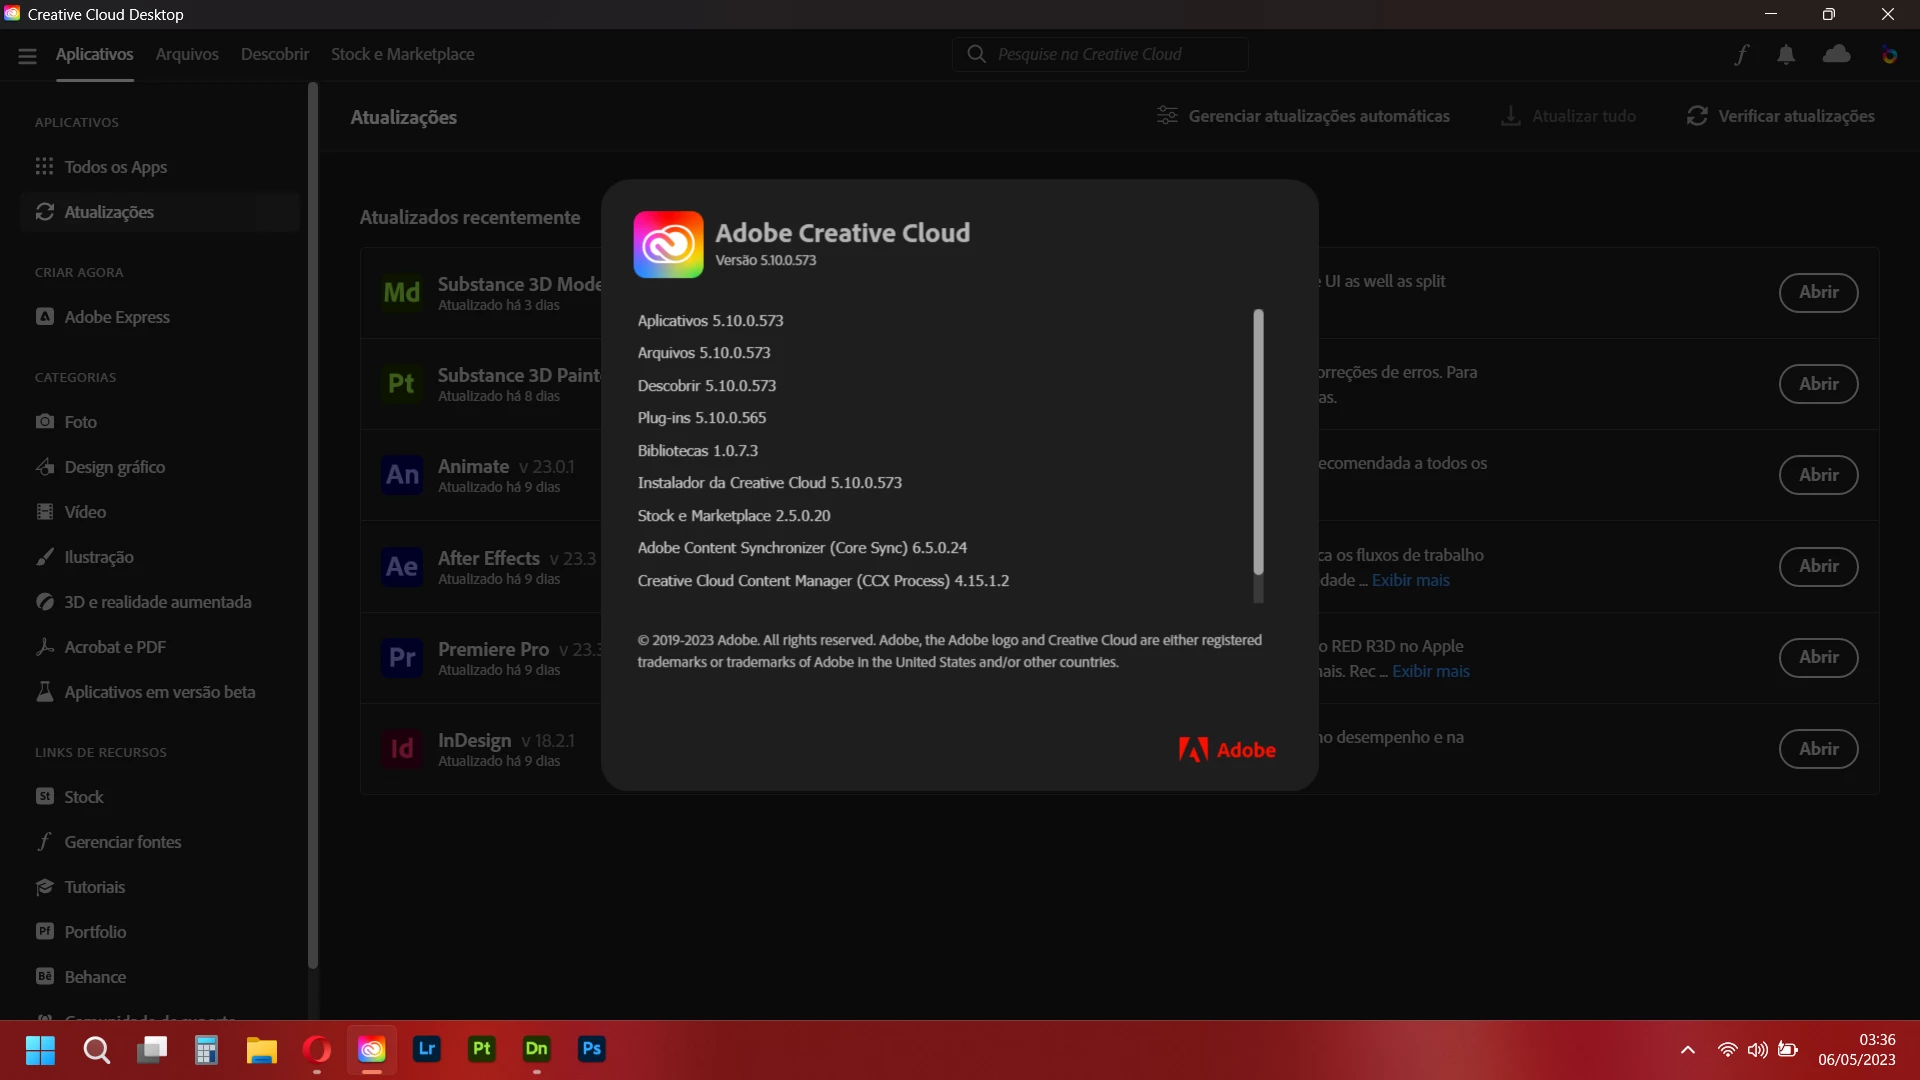The width and height of the screenshot is (1920, 1080).
Task: Open the Stock e Marketplace tab
Action: tap(402, 55)
